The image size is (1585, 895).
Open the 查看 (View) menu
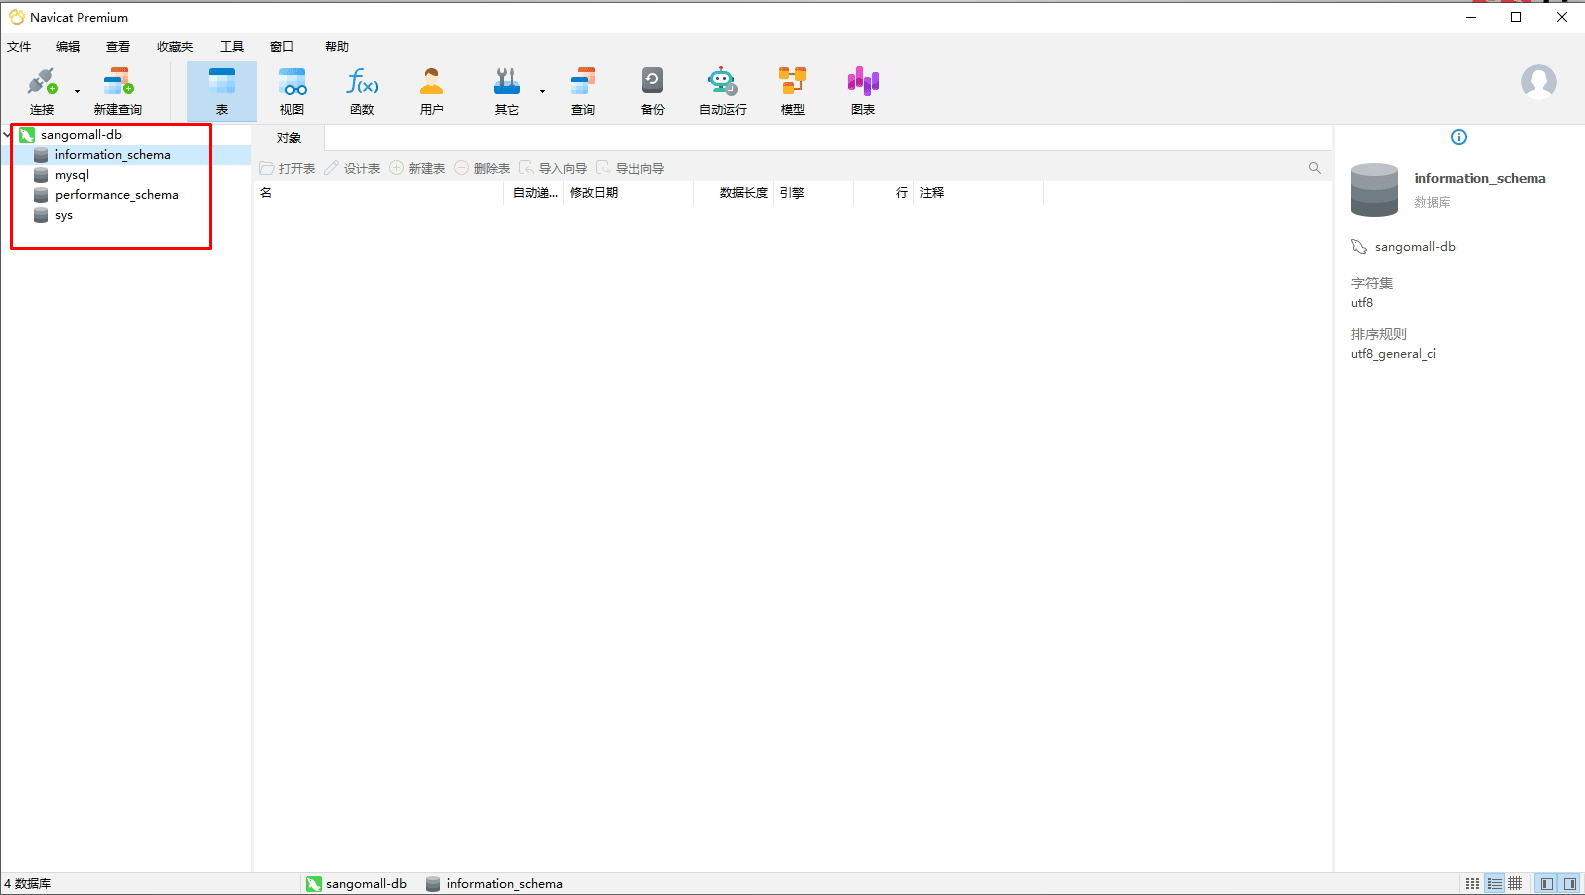pyautogui.click(x=118, y=47)
